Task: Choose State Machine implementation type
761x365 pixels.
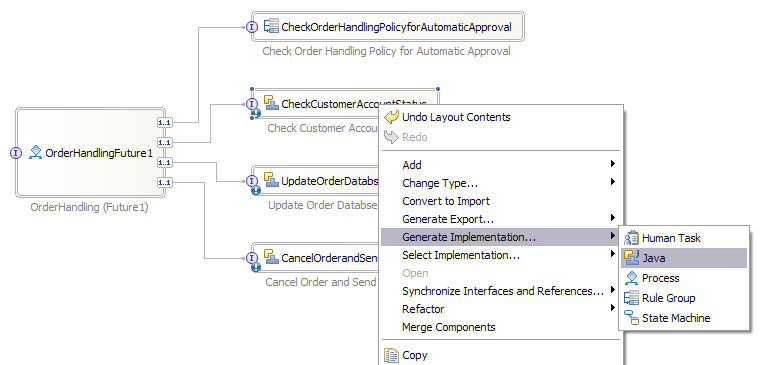Action: pyautogui.click(x=684, y=318)
